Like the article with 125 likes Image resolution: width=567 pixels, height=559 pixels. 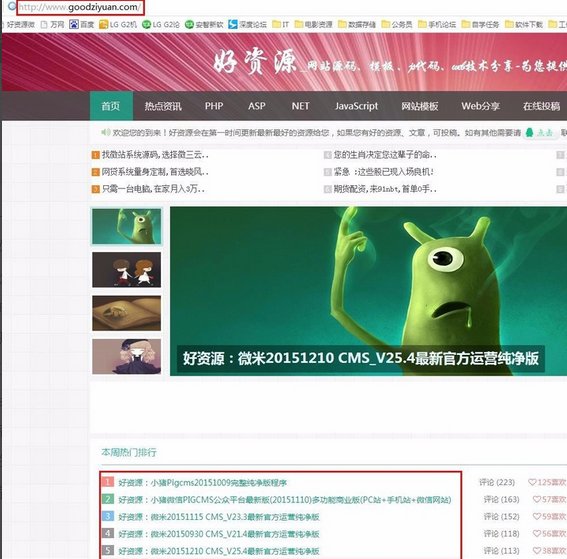click(x=547, y=482)
